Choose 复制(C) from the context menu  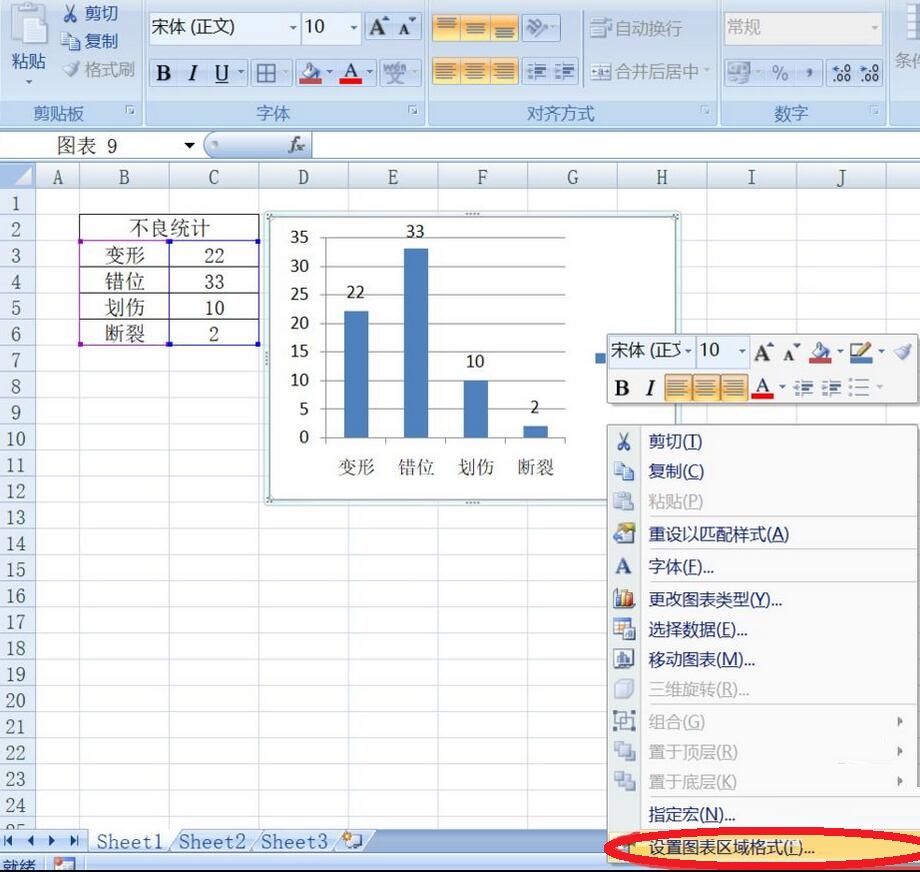coord(762,471)
